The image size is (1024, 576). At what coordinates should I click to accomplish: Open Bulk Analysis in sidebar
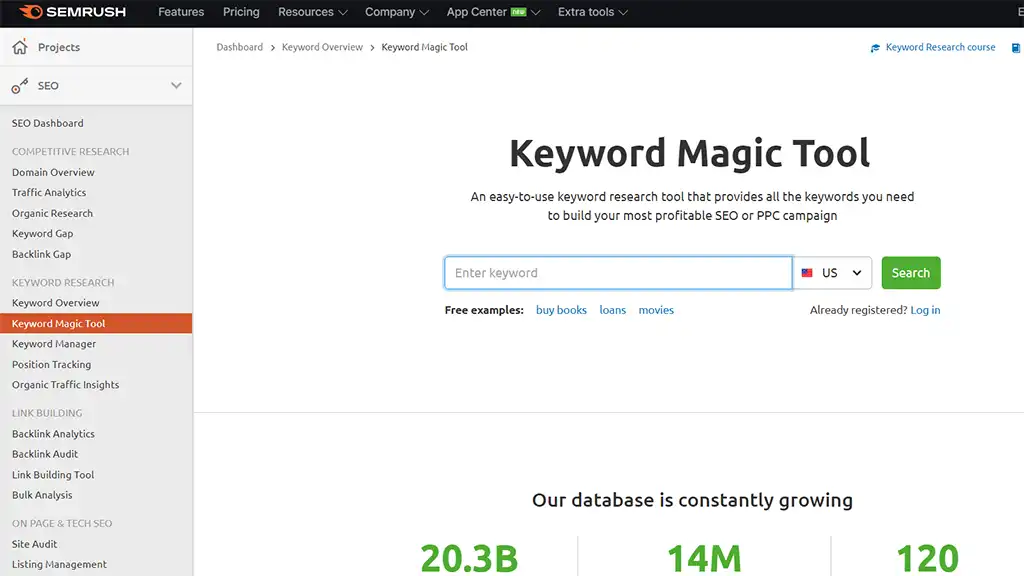pos(42,495)
